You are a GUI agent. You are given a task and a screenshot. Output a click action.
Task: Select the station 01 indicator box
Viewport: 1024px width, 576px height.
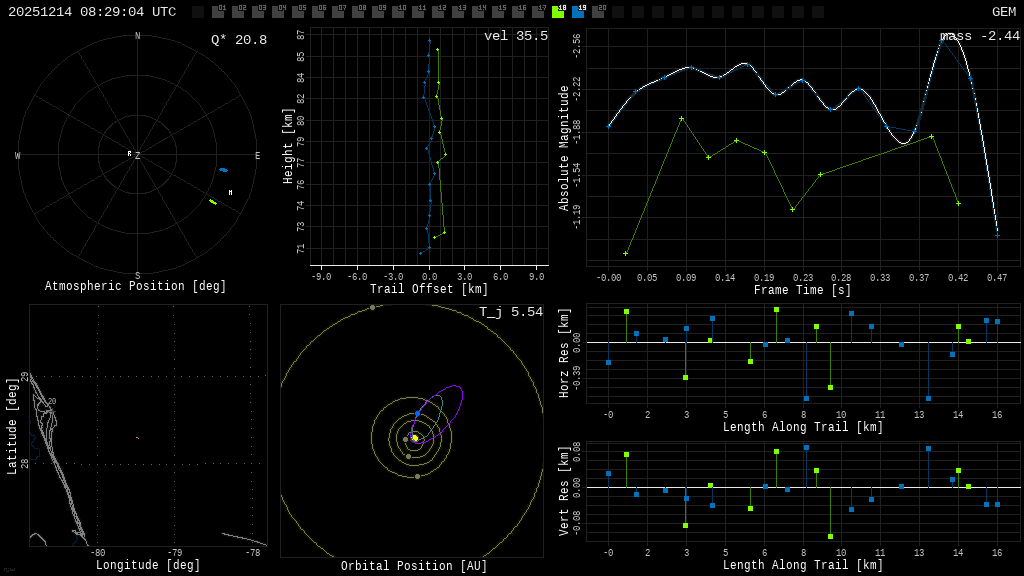[218, 12]
